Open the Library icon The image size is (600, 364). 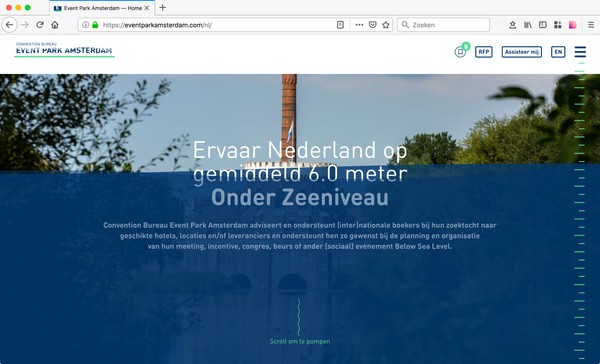coord(528,25)
